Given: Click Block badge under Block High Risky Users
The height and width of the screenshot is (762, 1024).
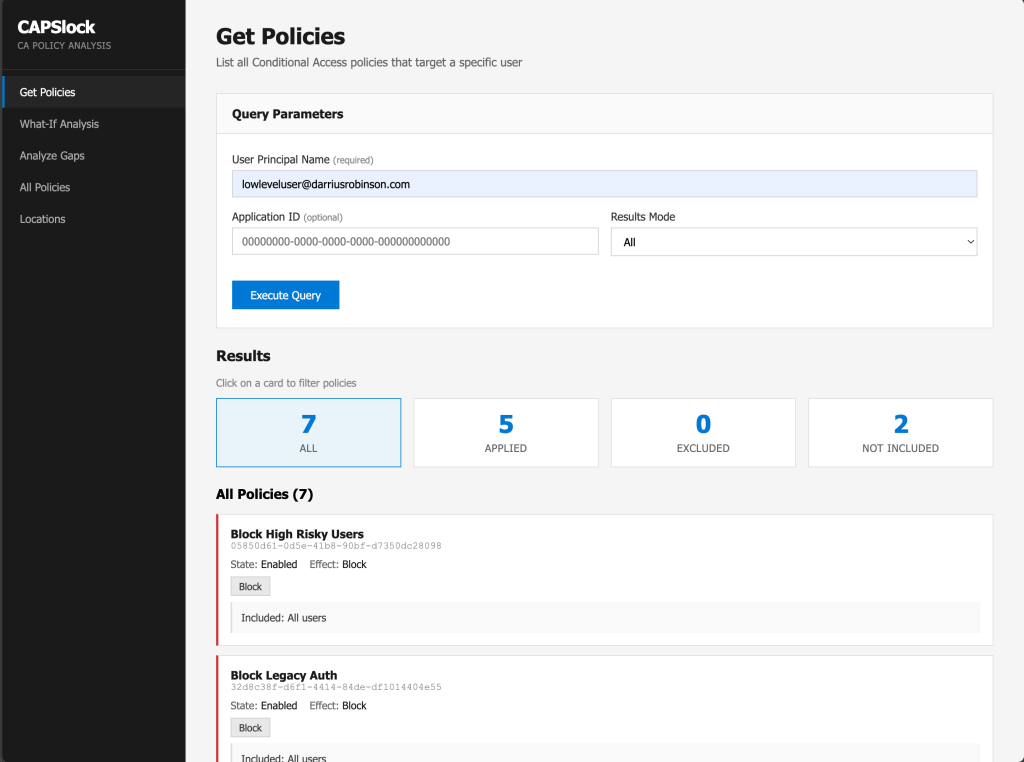Looking at the screenshot, I should [250, 587].
